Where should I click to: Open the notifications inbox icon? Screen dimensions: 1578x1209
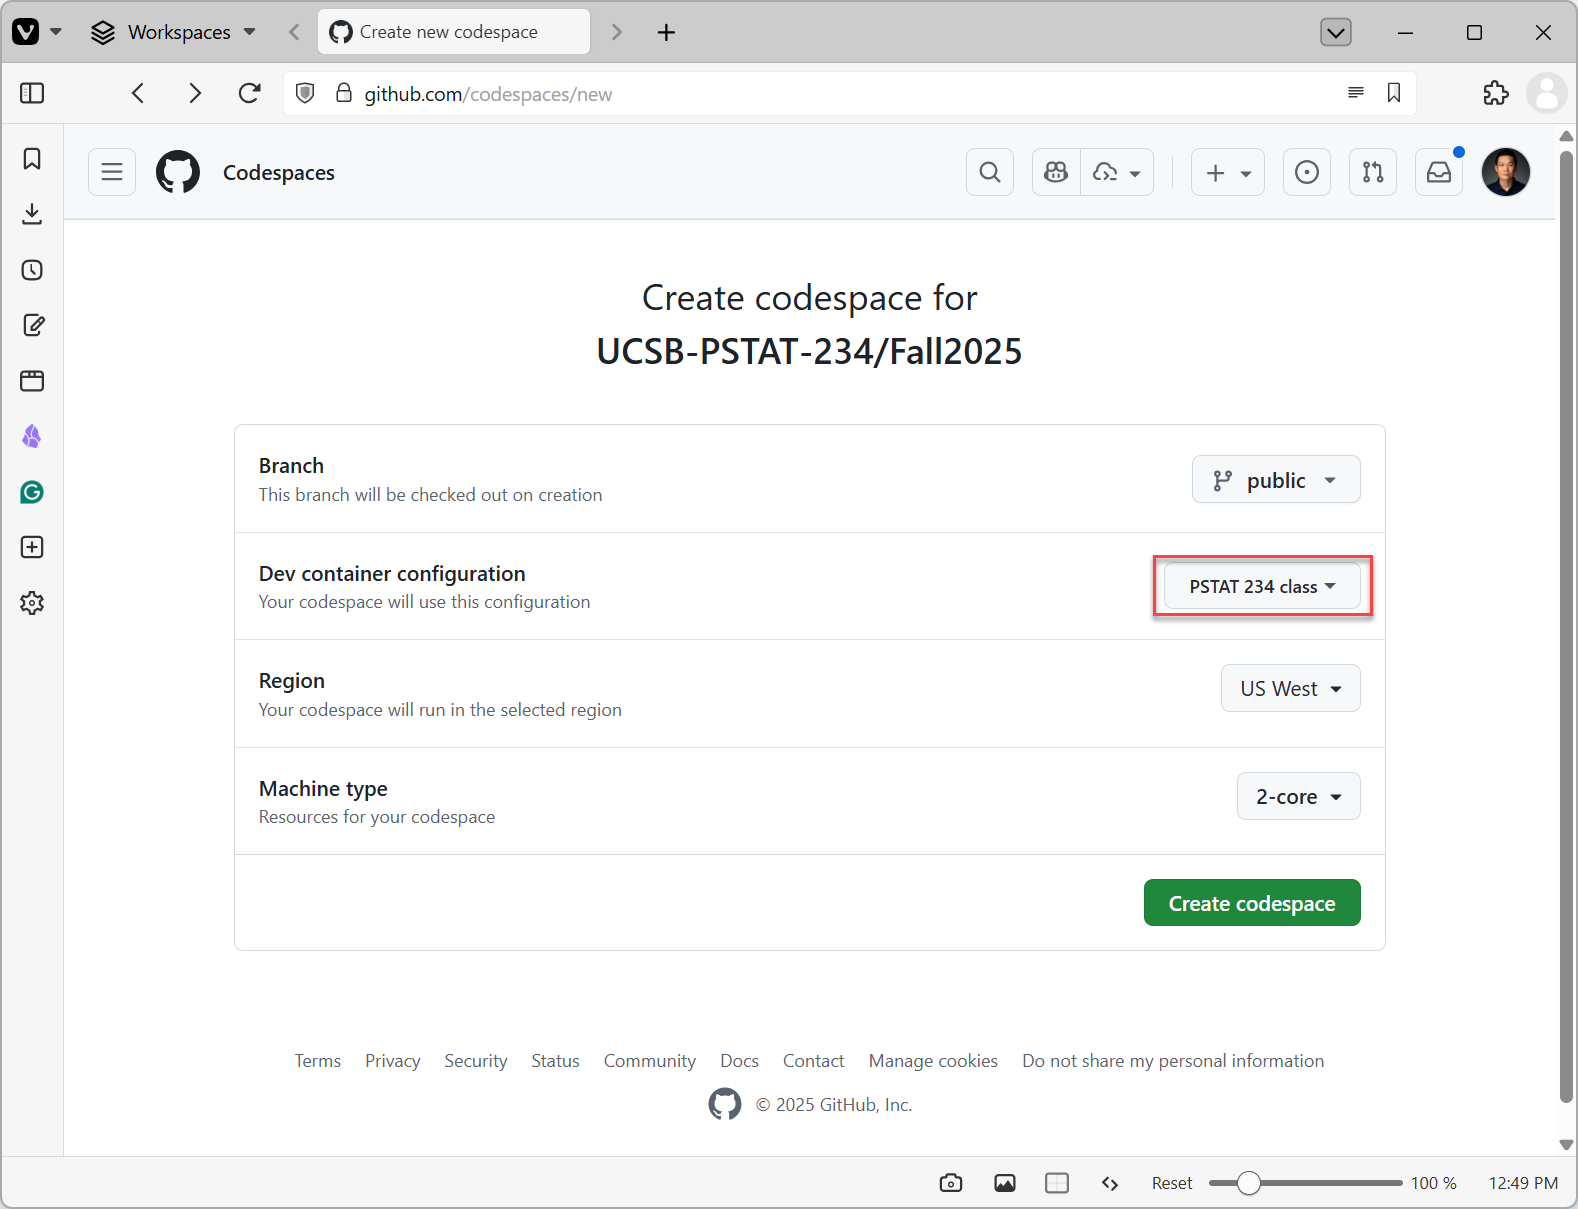[1439, 172]
